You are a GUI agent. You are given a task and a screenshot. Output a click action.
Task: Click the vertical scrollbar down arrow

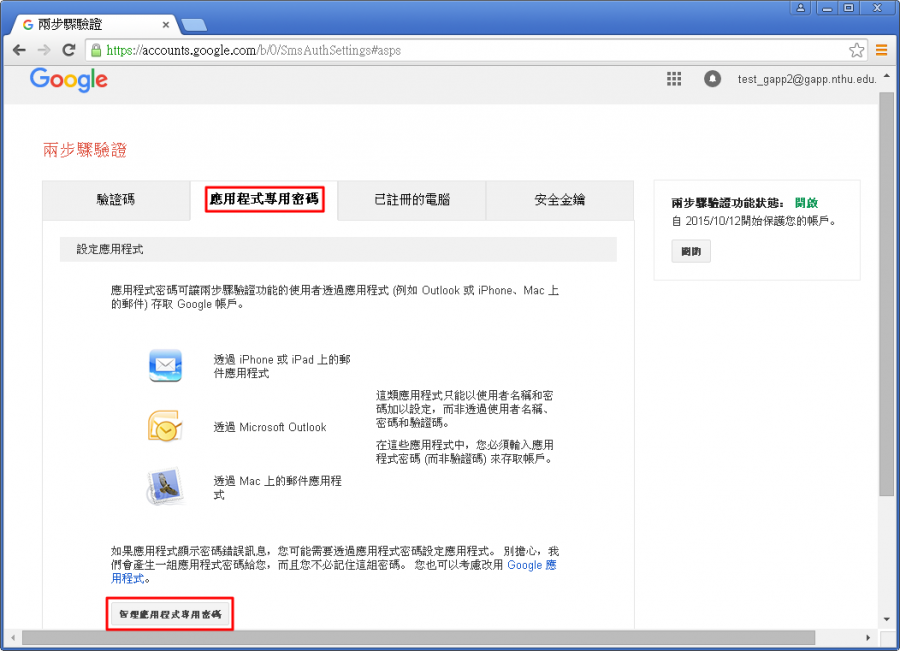pos(886,618)
